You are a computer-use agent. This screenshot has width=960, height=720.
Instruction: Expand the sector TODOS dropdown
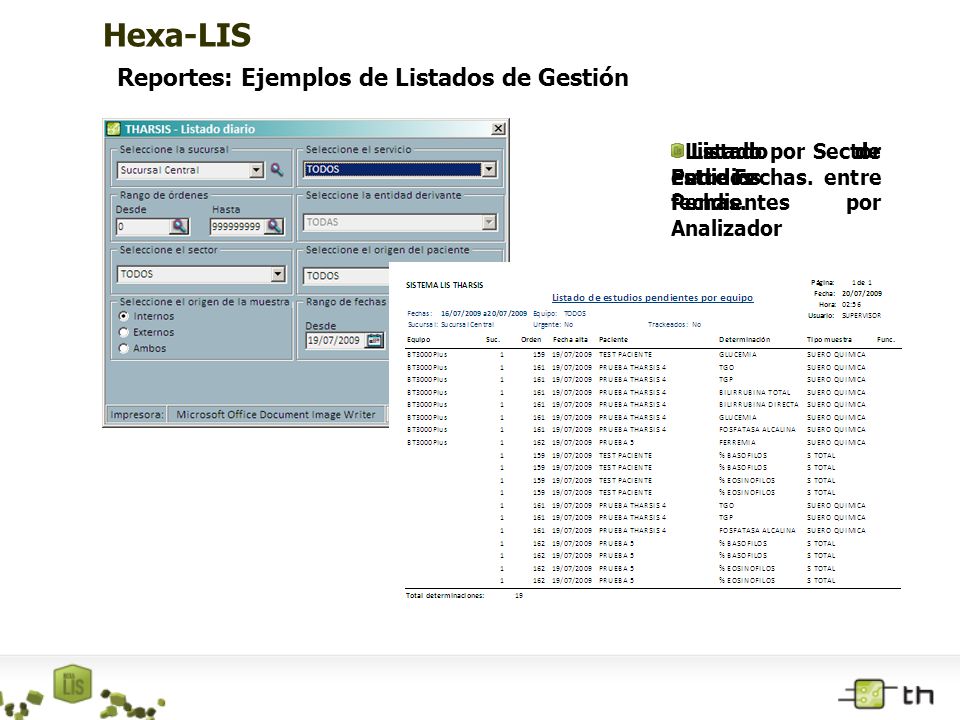pyautogui.click(x=278, y=274)
